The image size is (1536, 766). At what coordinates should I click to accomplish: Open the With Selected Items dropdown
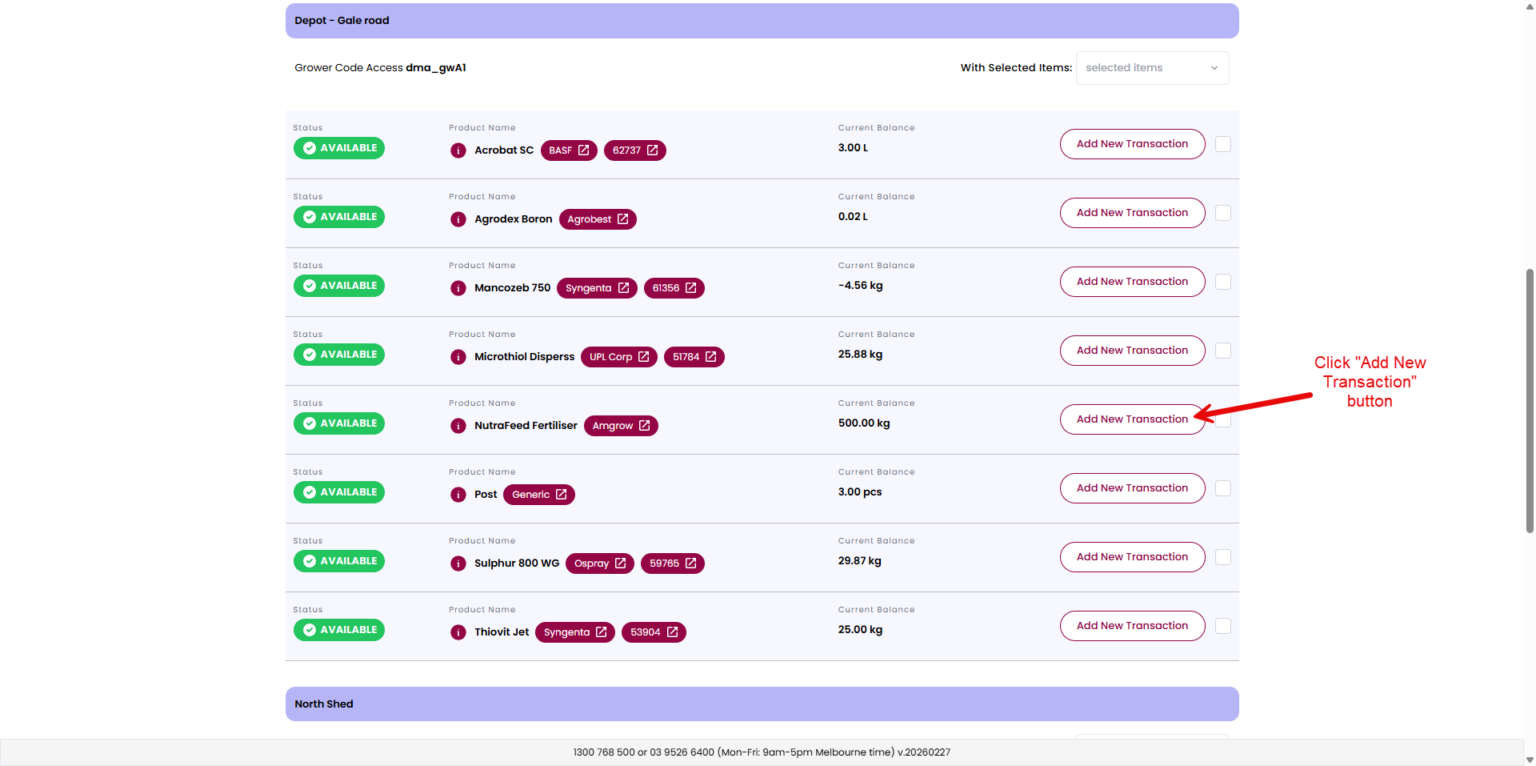point(1152,68)
